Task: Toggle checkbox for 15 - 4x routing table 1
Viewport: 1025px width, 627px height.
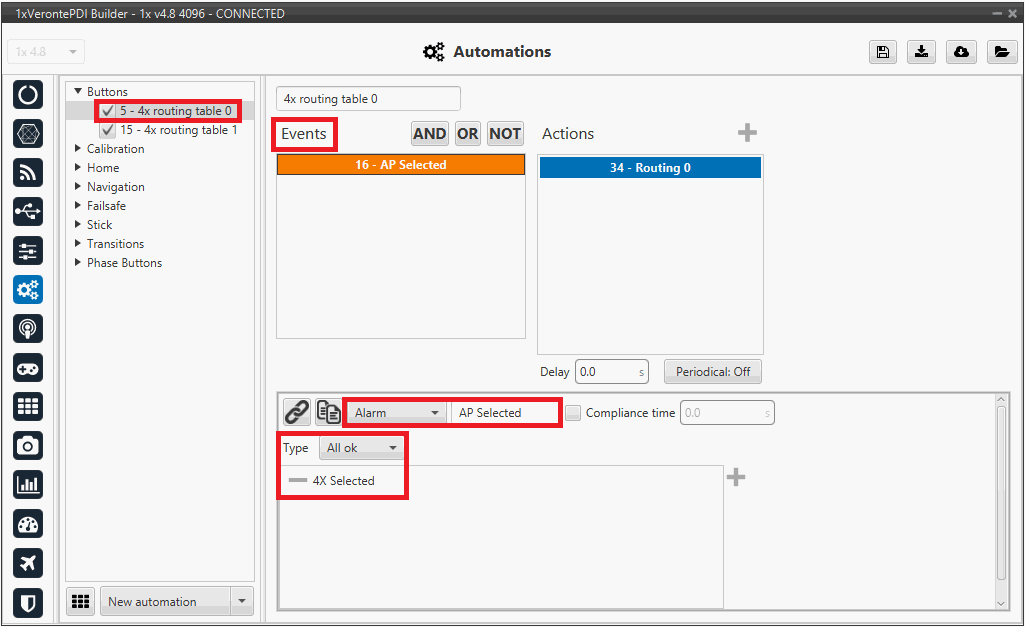Action: (108, 130)
